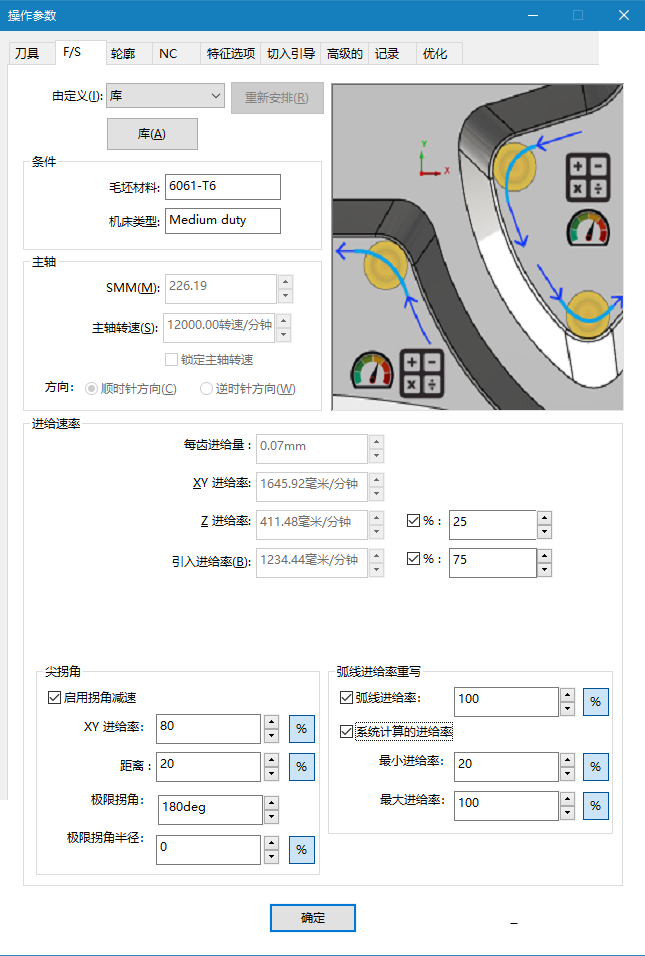Decrease XY 进给率 1645.92 with down arrow
Screen dimensions: 645x956
pos(376,494)
